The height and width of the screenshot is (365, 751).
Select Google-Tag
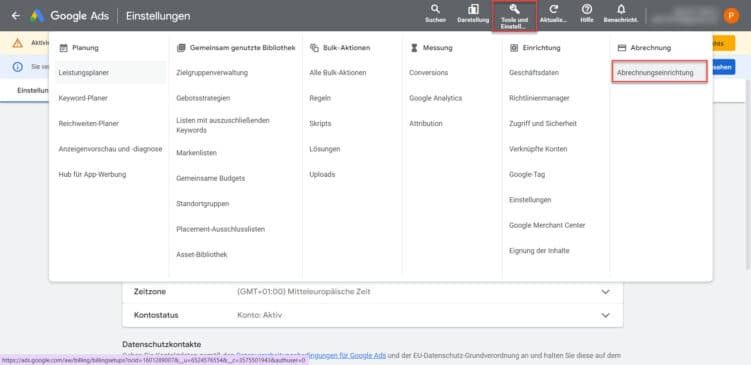[x=527, y=174]
